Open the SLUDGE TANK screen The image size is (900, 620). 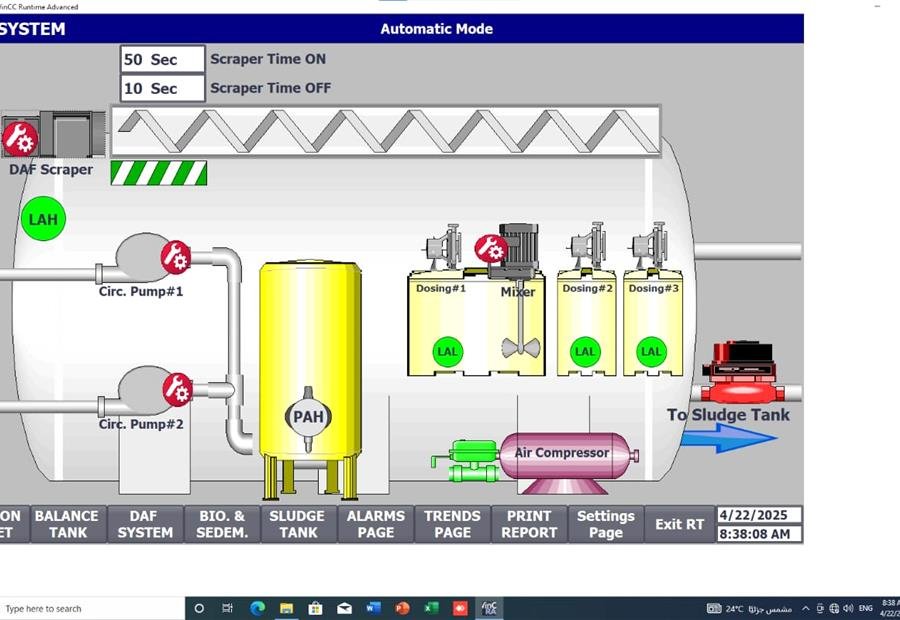(x=298, y=524)
